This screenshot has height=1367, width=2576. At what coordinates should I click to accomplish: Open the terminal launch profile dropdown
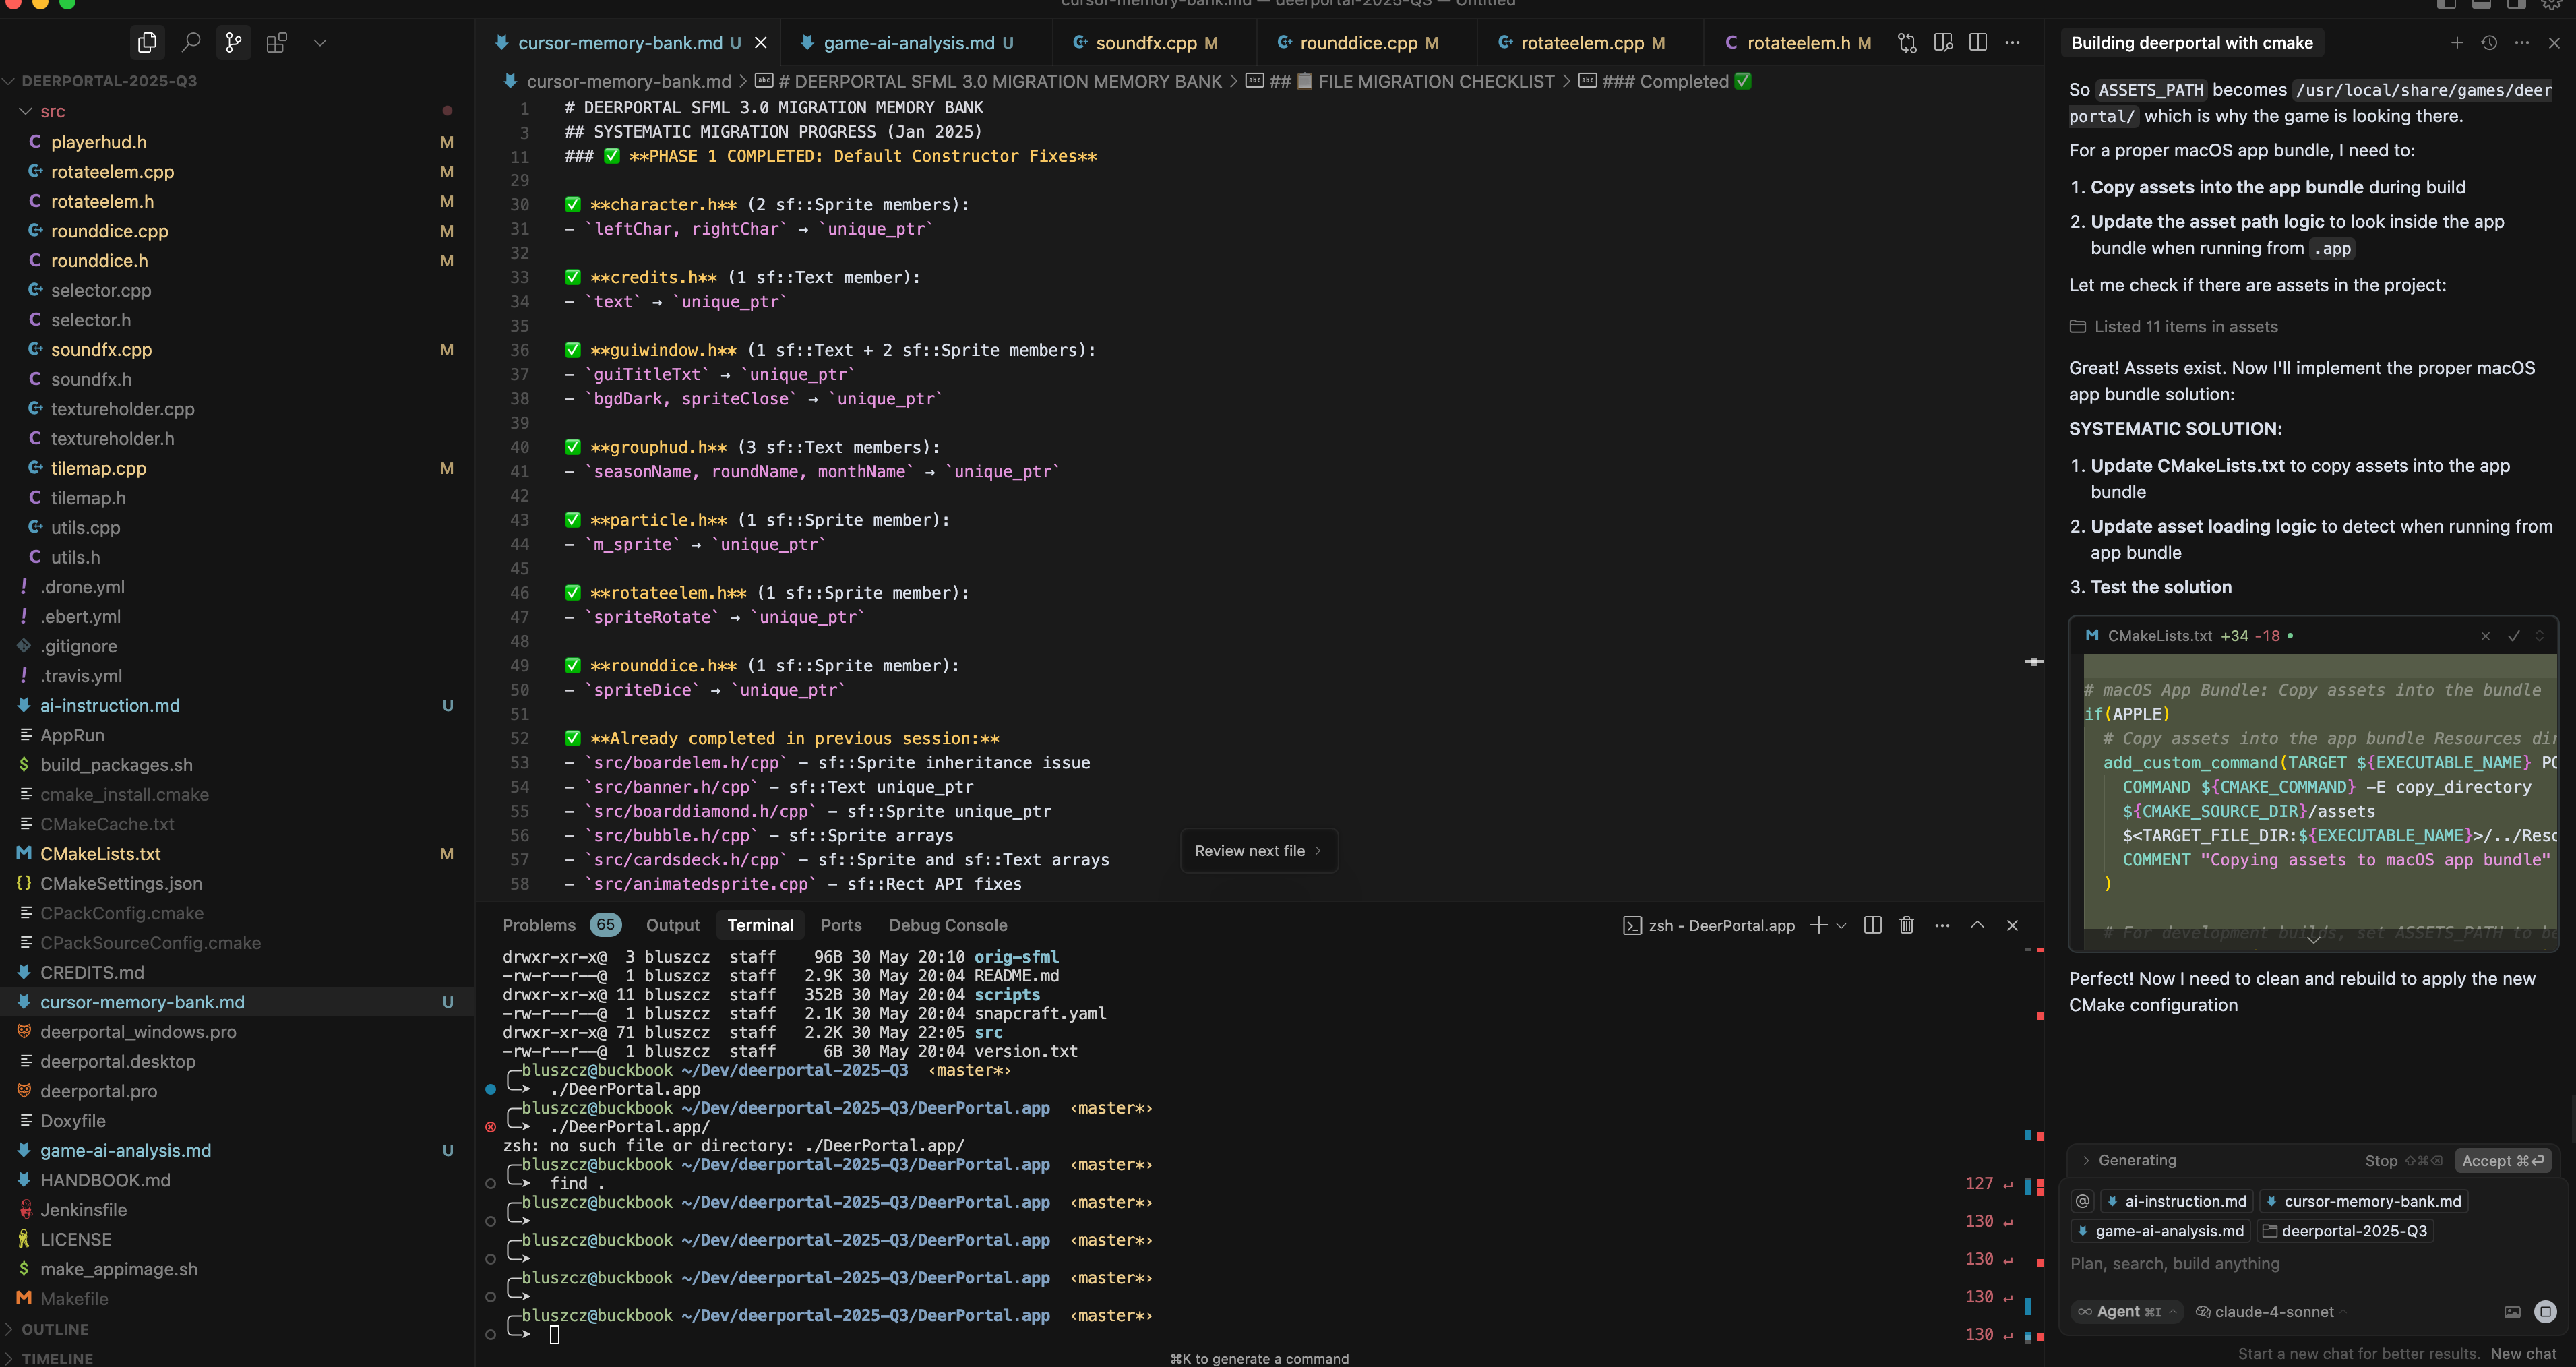pyautogui.click(x=1841, y=925)
